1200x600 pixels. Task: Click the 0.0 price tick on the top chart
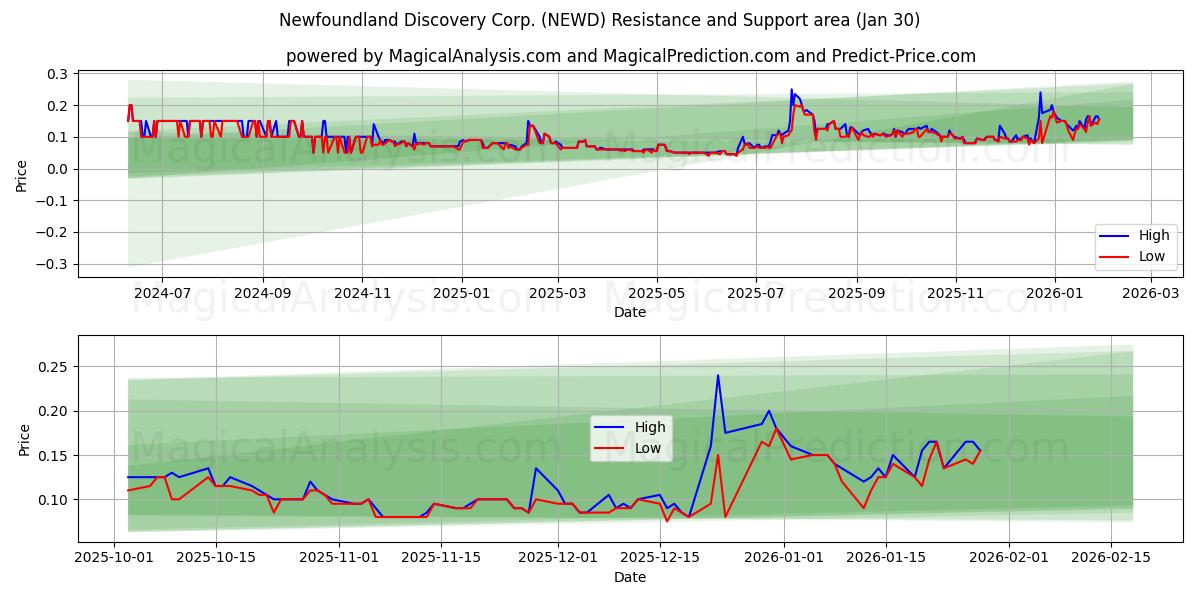point(57,169)
